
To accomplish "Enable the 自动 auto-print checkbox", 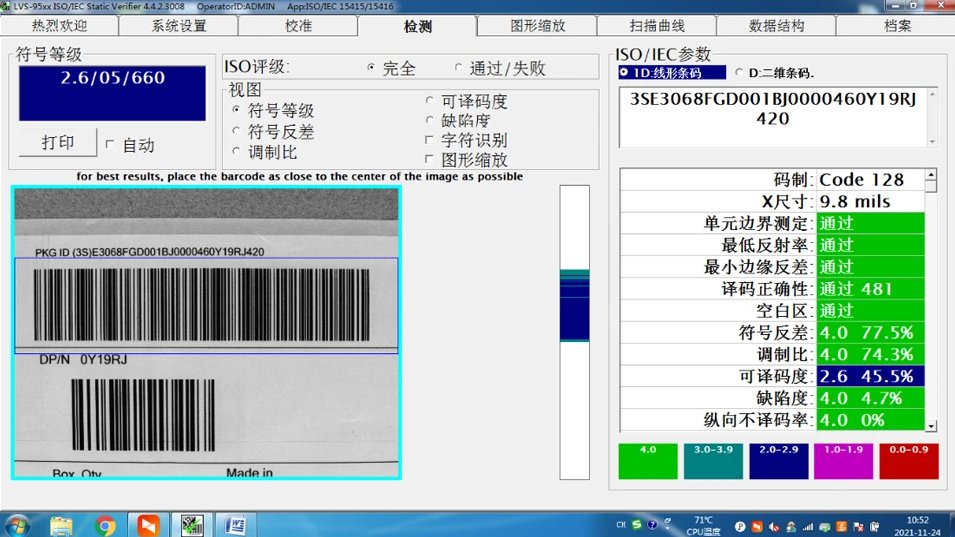I will (x=110, y=145).
